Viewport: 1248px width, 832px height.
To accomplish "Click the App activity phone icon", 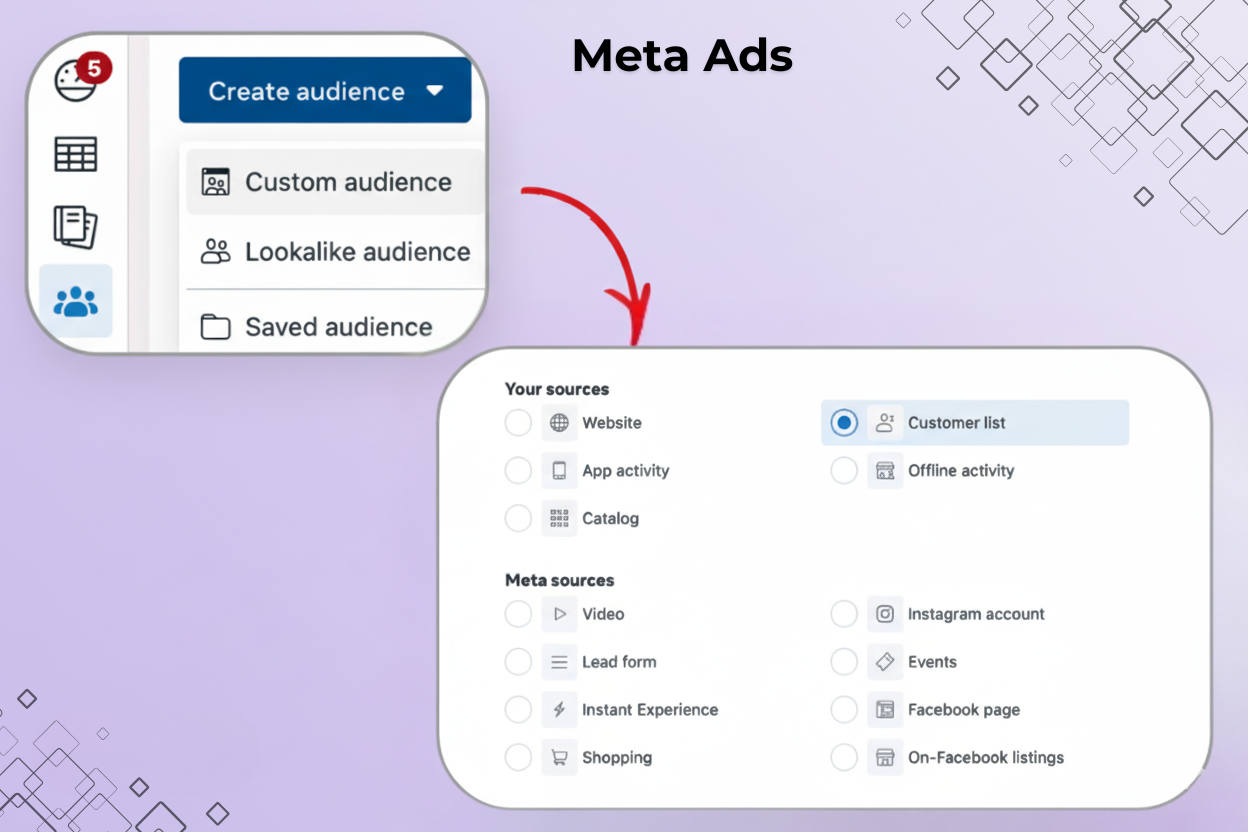I will pos(559,471).
